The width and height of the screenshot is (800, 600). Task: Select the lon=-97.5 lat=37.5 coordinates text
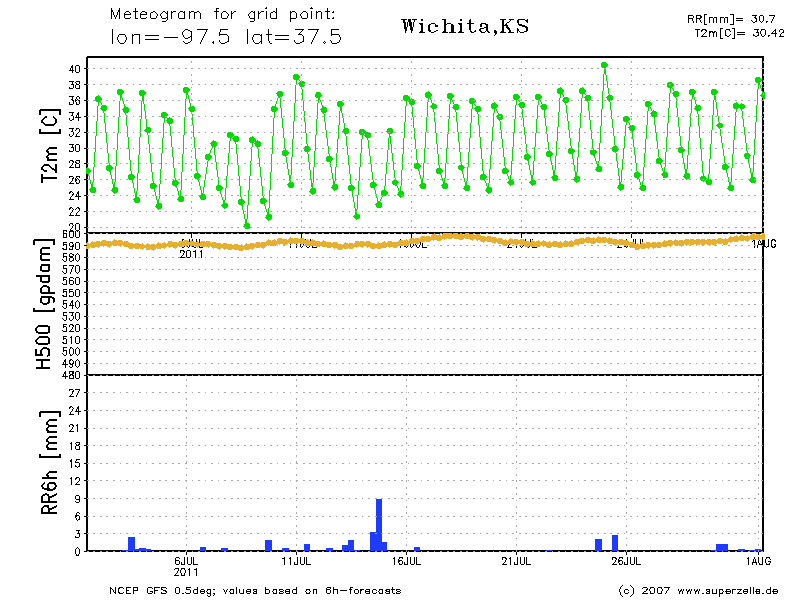[x=226, y=37]
